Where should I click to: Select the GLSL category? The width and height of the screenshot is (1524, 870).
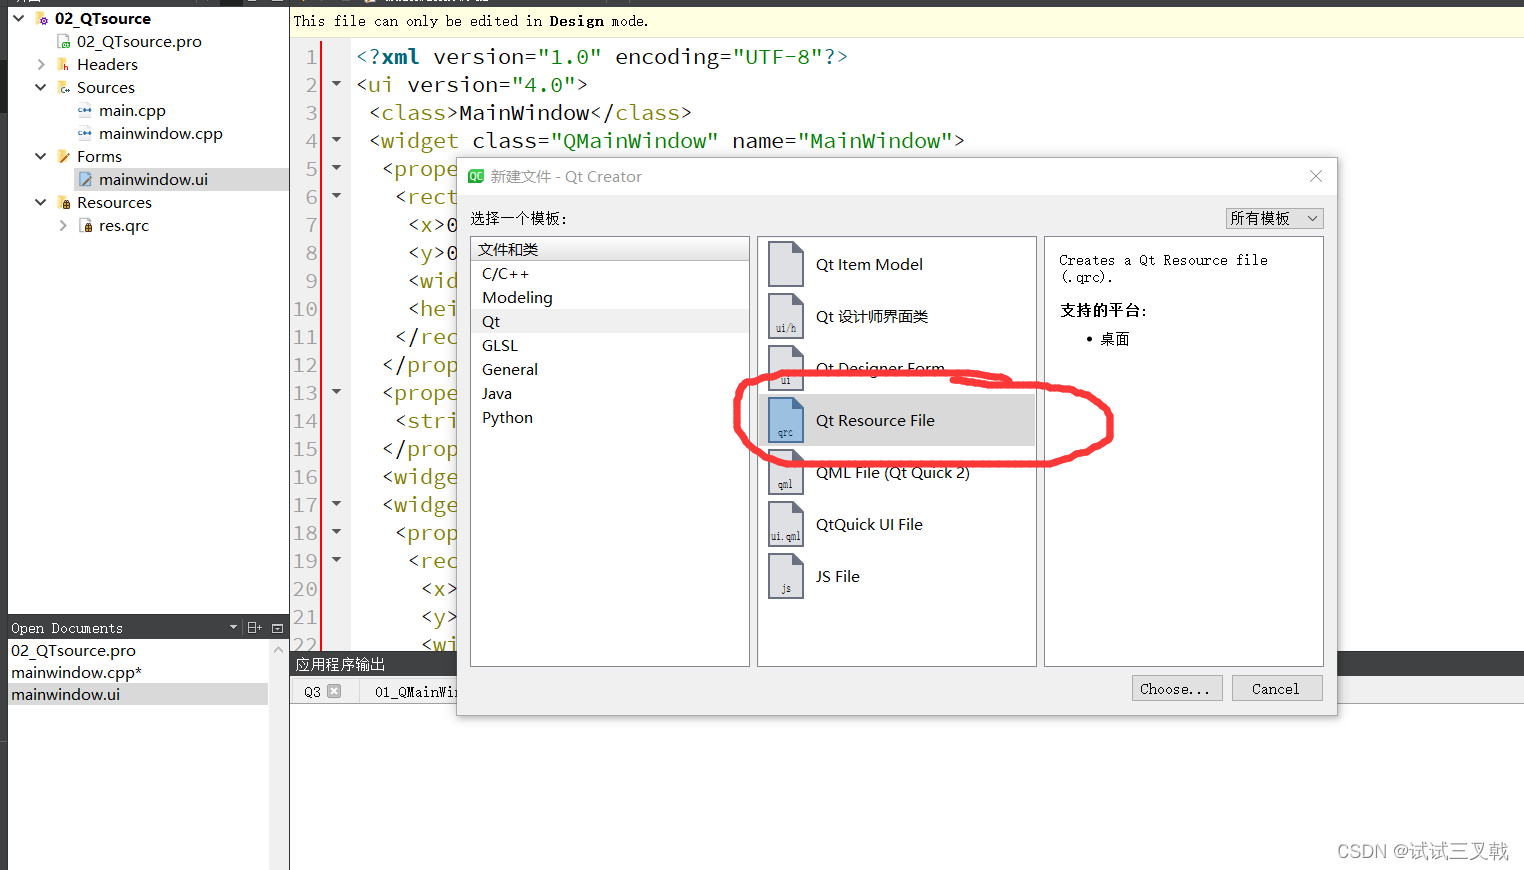coord(610,345)
